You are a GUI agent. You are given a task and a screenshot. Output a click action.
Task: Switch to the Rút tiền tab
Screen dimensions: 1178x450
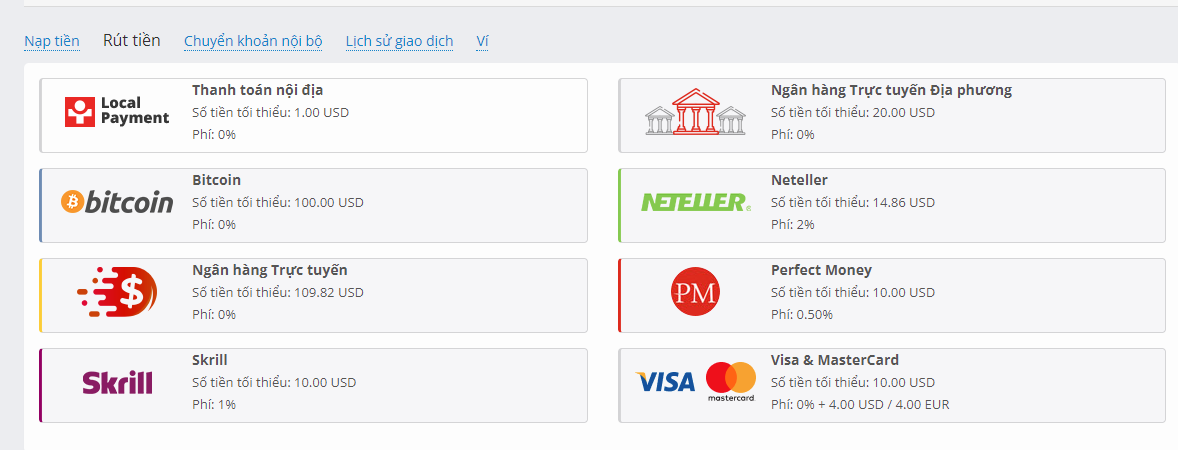131,41
